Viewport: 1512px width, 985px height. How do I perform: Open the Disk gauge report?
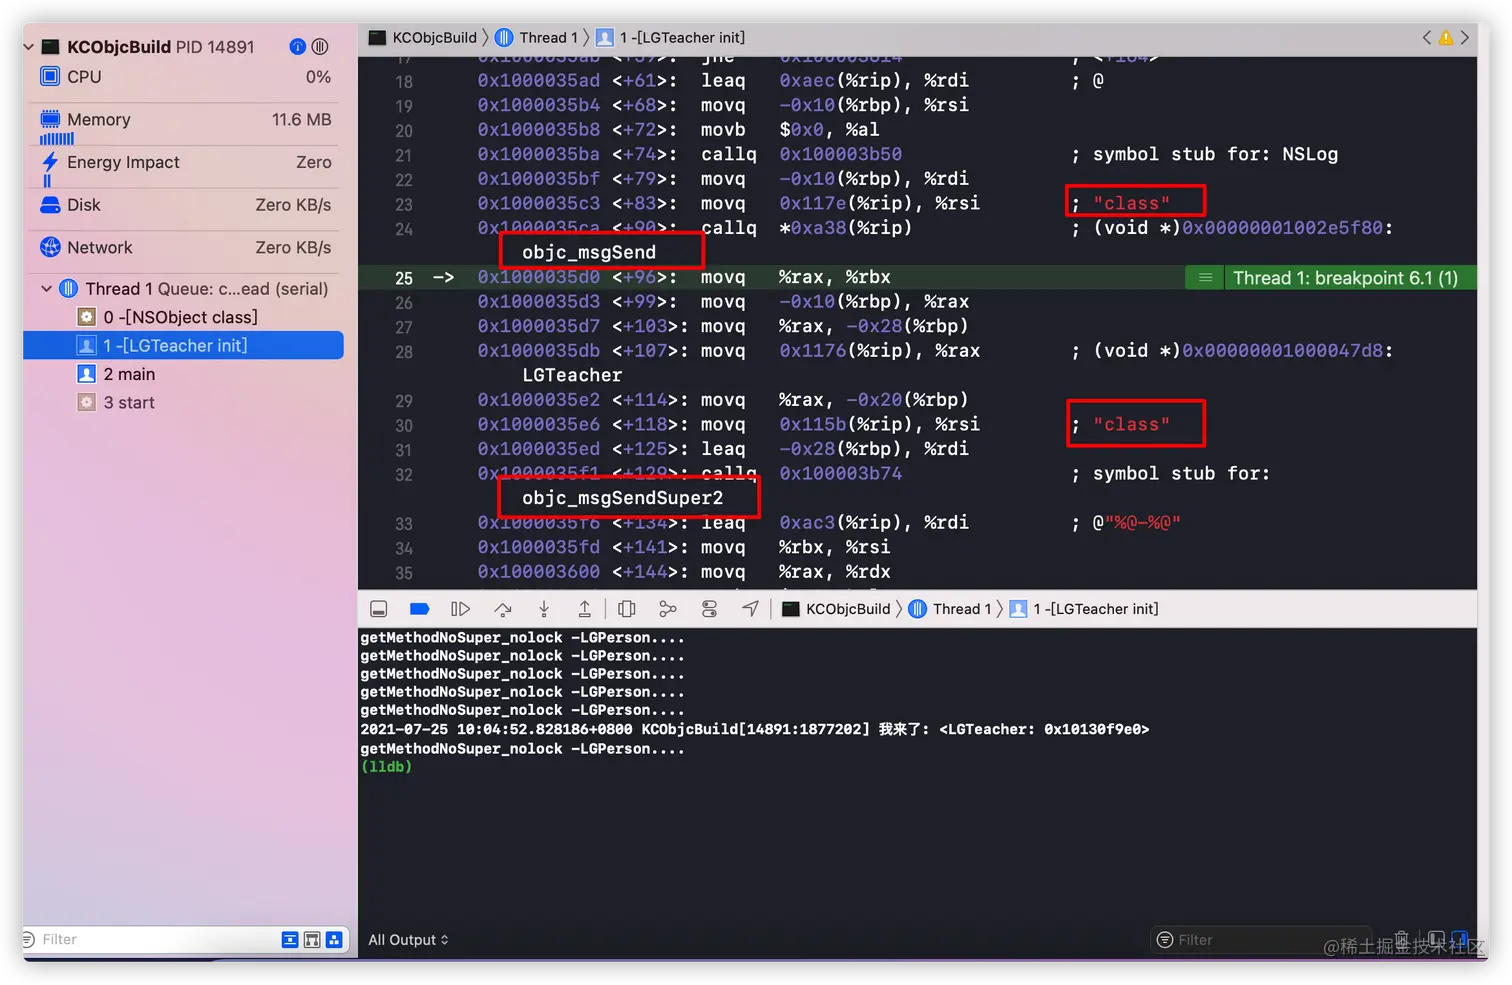pos(185,205)
